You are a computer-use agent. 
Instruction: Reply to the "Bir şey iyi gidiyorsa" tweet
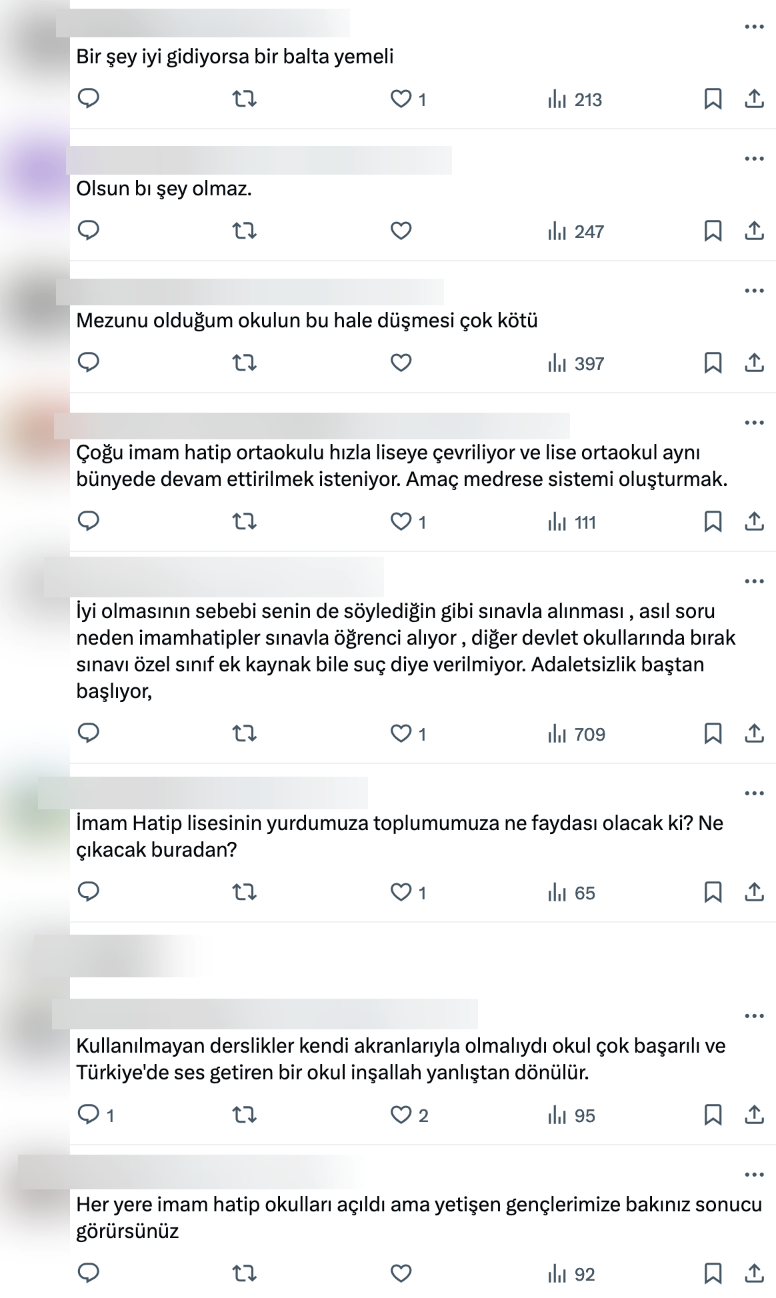pyautogui.click(x=88, y=99)
